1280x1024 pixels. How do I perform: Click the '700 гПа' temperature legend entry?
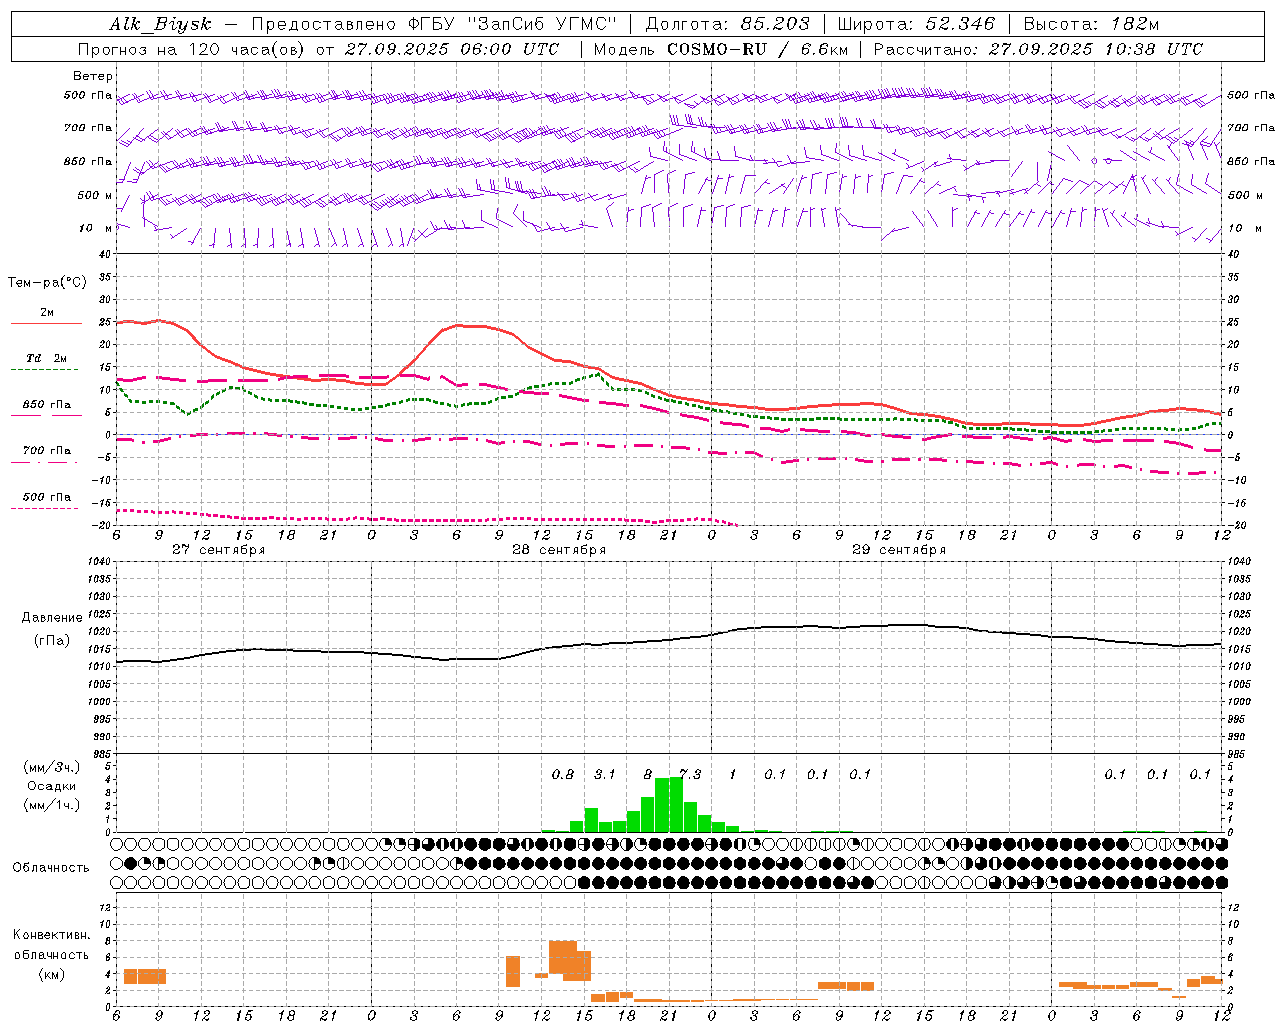coord(46,451)
